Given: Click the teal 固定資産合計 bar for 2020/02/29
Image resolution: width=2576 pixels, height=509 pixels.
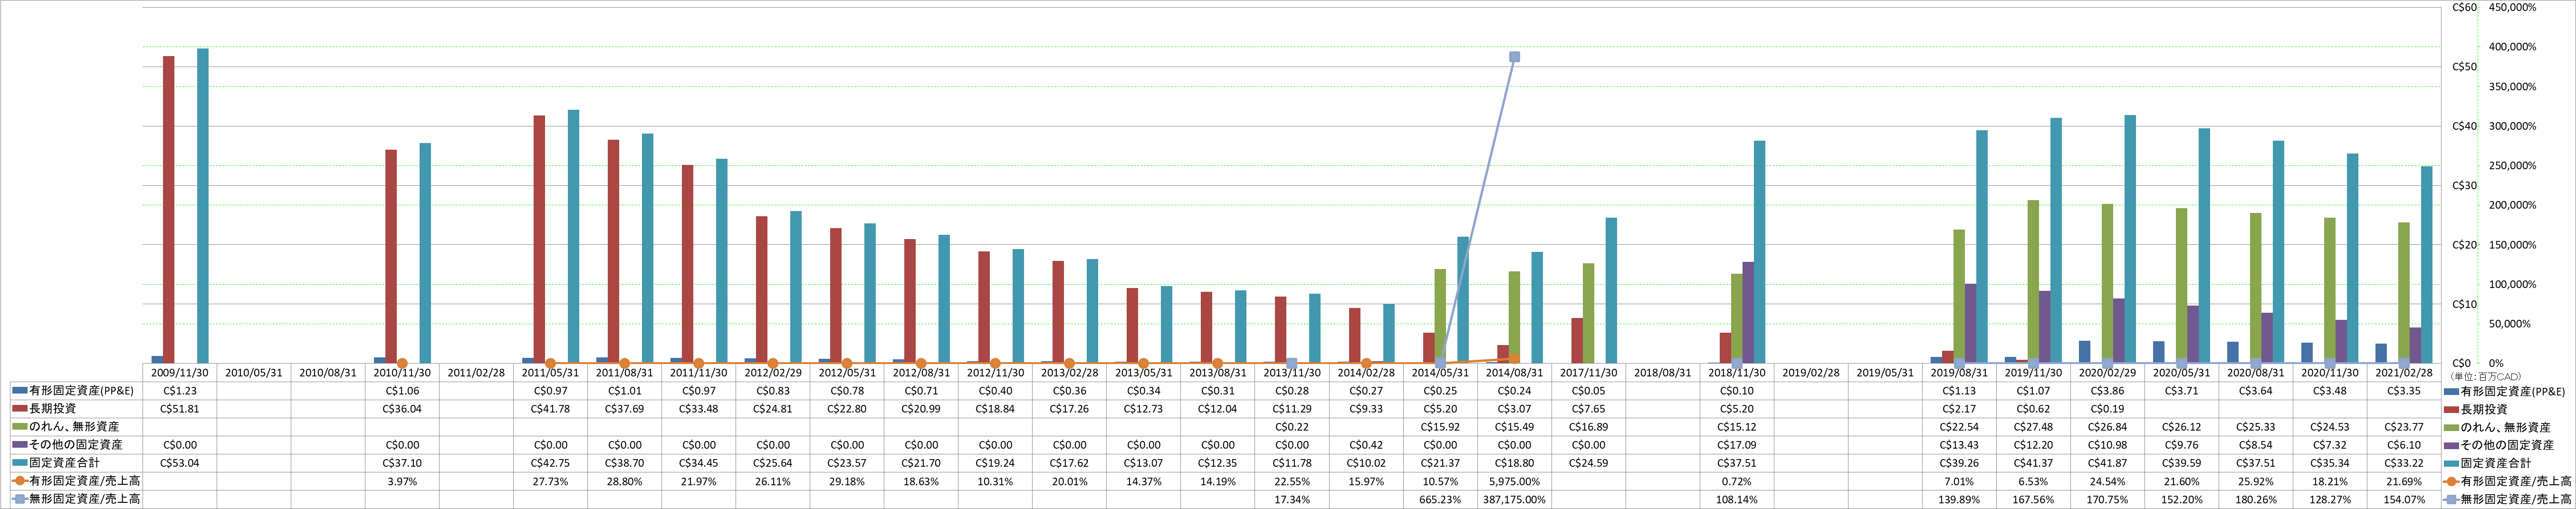Looking at the screenshot, I should [2130, 239].
